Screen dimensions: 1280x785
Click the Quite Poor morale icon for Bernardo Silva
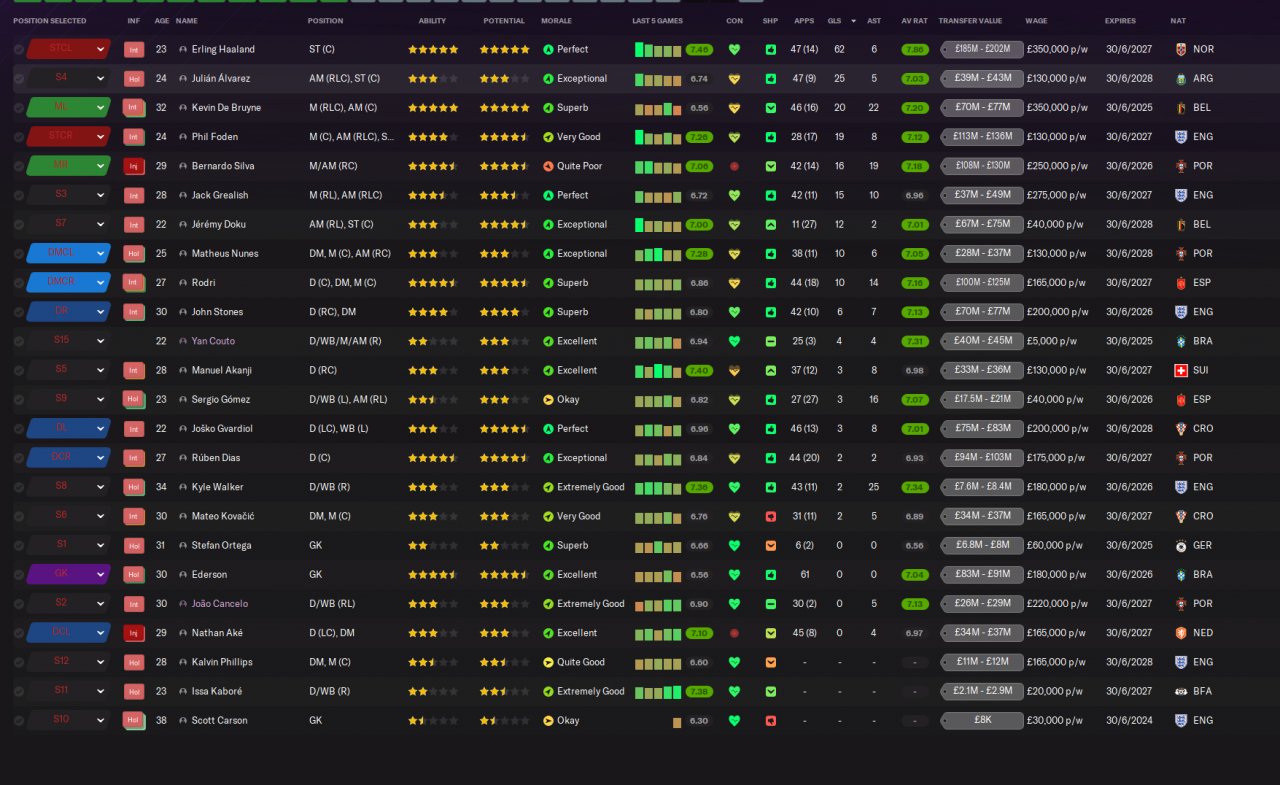coord(548,166)
